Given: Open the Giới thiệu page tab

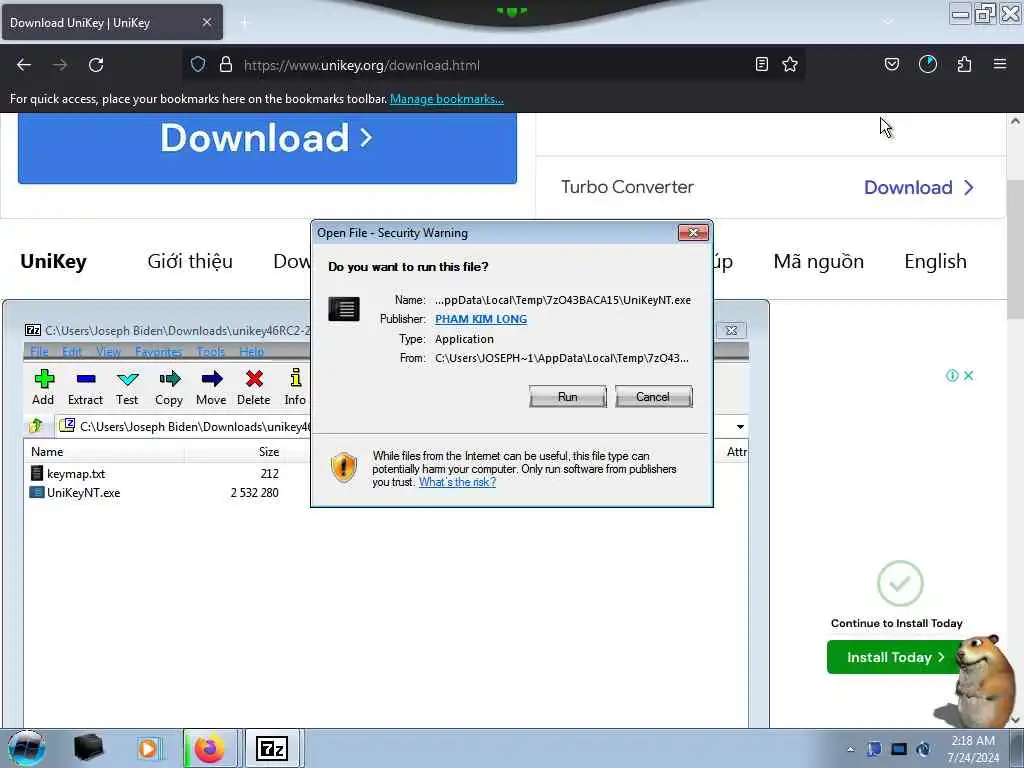Looking at the screenshot, I should tap(190, 261).
